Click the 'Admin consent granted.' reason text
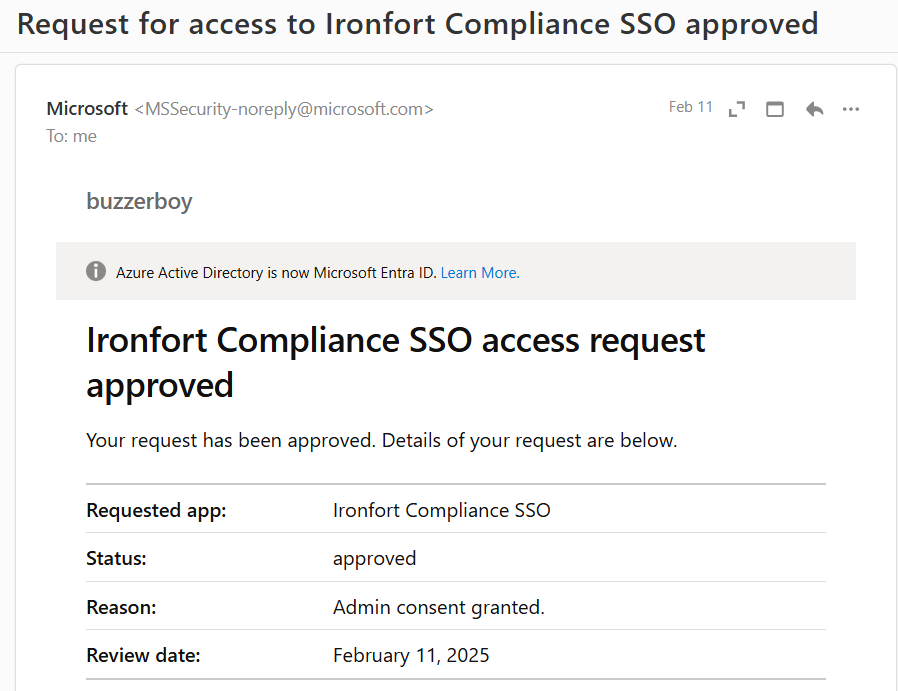 coord(438,607)
